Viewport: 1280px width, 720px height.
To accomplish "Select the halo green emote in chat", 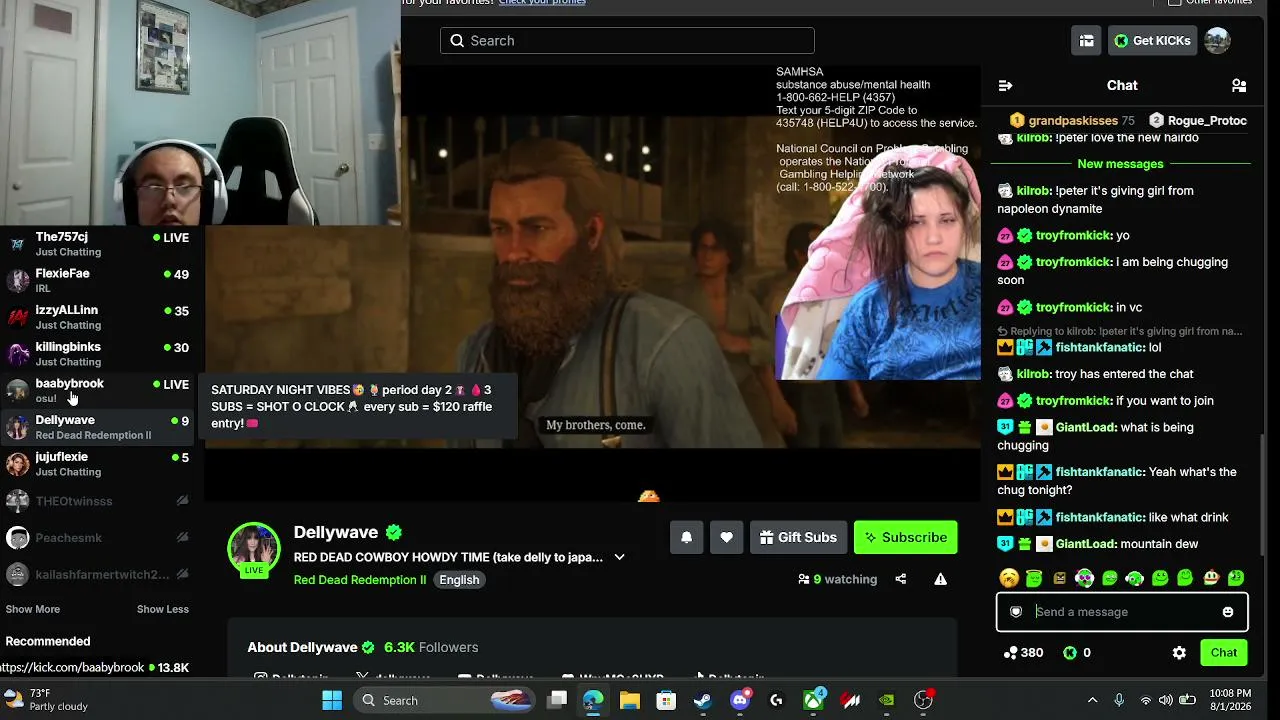I will pyautogui.click(x=1034, y=578).
